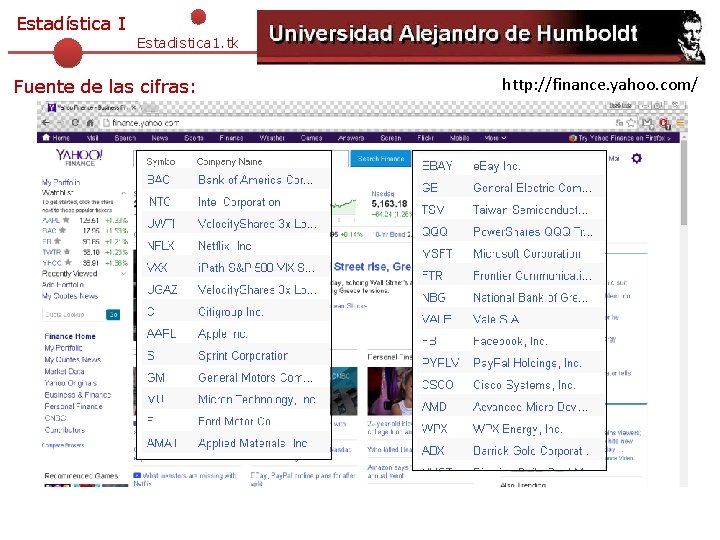
Task: Click the house icon beside Home in the Yahoo bar
Action: click(46, 137)
